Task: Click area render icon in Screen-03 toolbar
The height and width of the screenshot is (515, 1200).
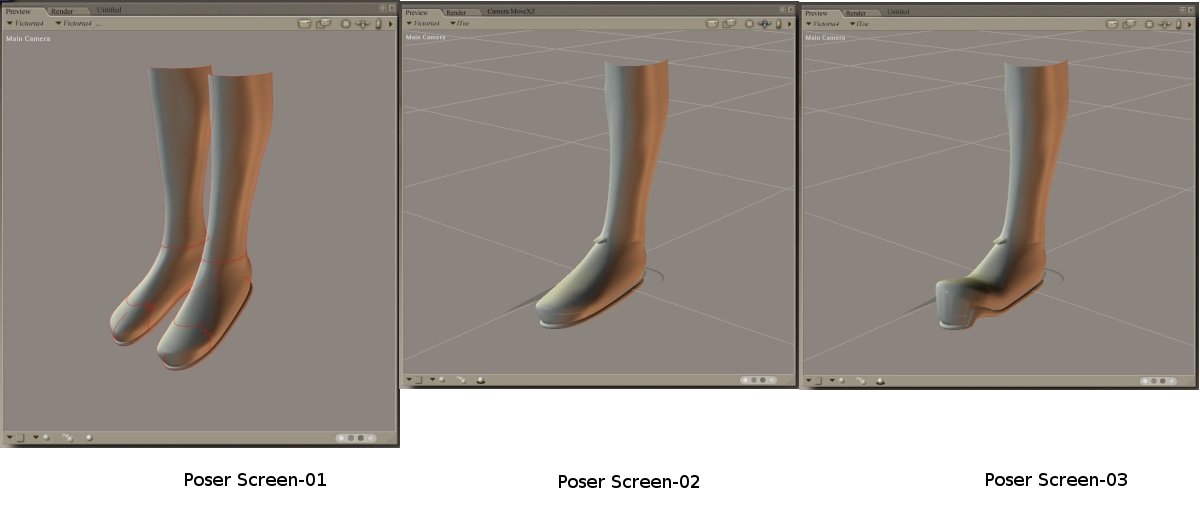Action: [x=1129, y=24]
